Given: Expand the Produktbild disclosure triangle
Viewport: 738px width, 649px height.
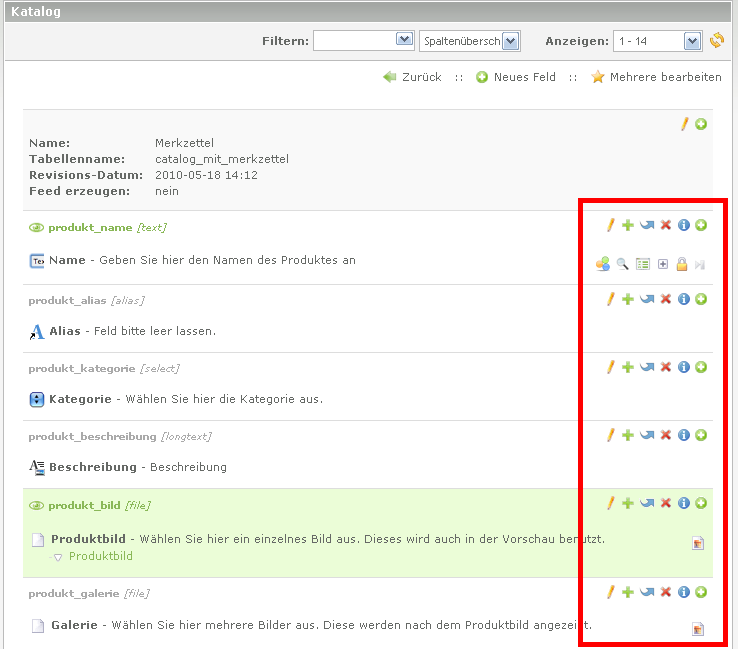Looking at the screenshot, I should pyautogui.click(x=59, y=557).
